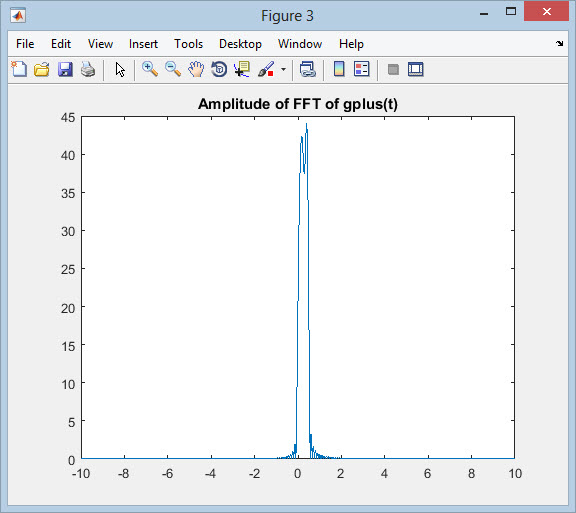Activate the Zoom Out magnifier tool

point(173,69)
